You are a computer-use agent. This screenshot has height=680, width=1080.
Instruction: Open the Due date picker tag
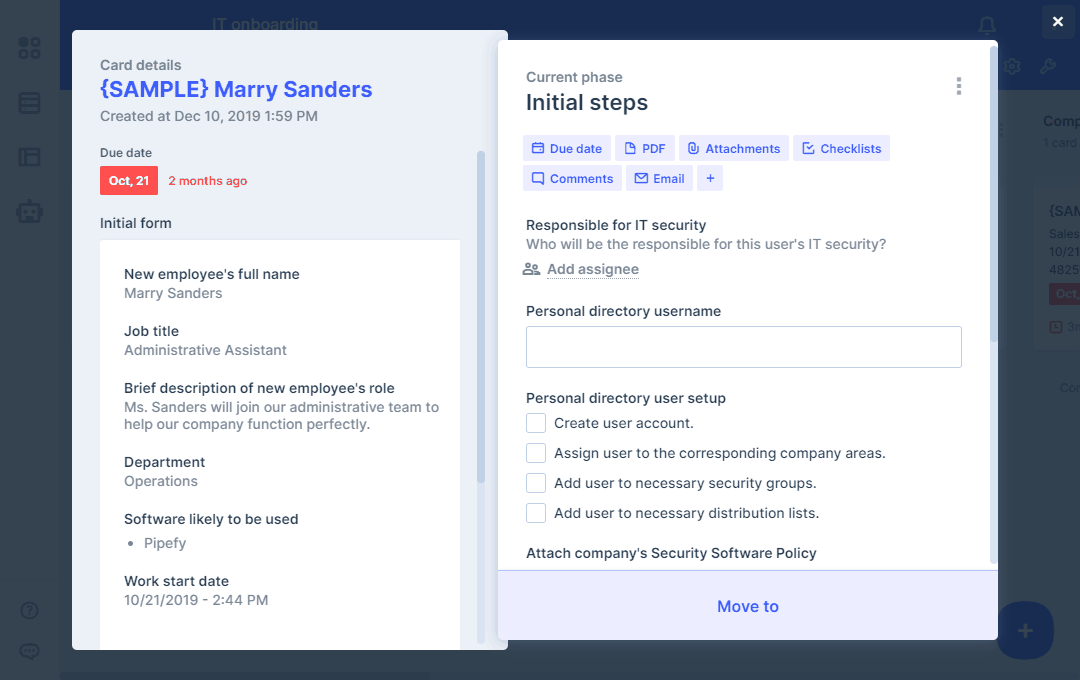(566, 148)
